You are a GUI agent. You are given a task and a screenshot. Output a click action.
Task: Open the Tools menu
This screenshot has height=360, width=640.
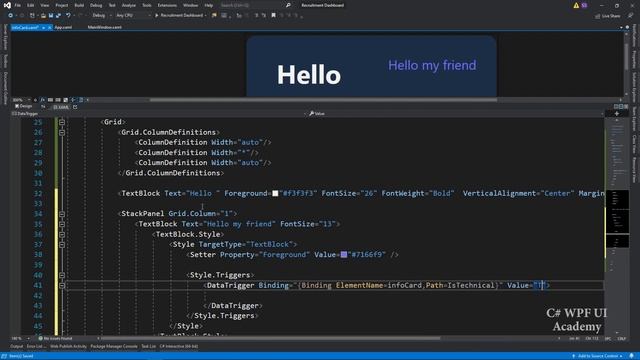pyautogui.click(x=147, y=5)
